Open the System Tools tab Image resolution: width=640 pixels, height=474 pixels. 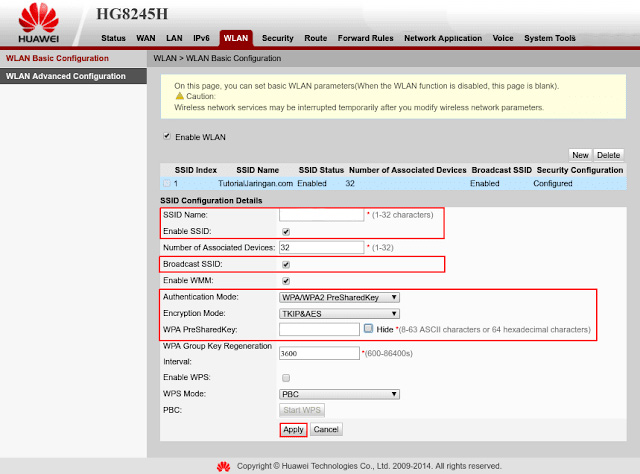(550, 38)
